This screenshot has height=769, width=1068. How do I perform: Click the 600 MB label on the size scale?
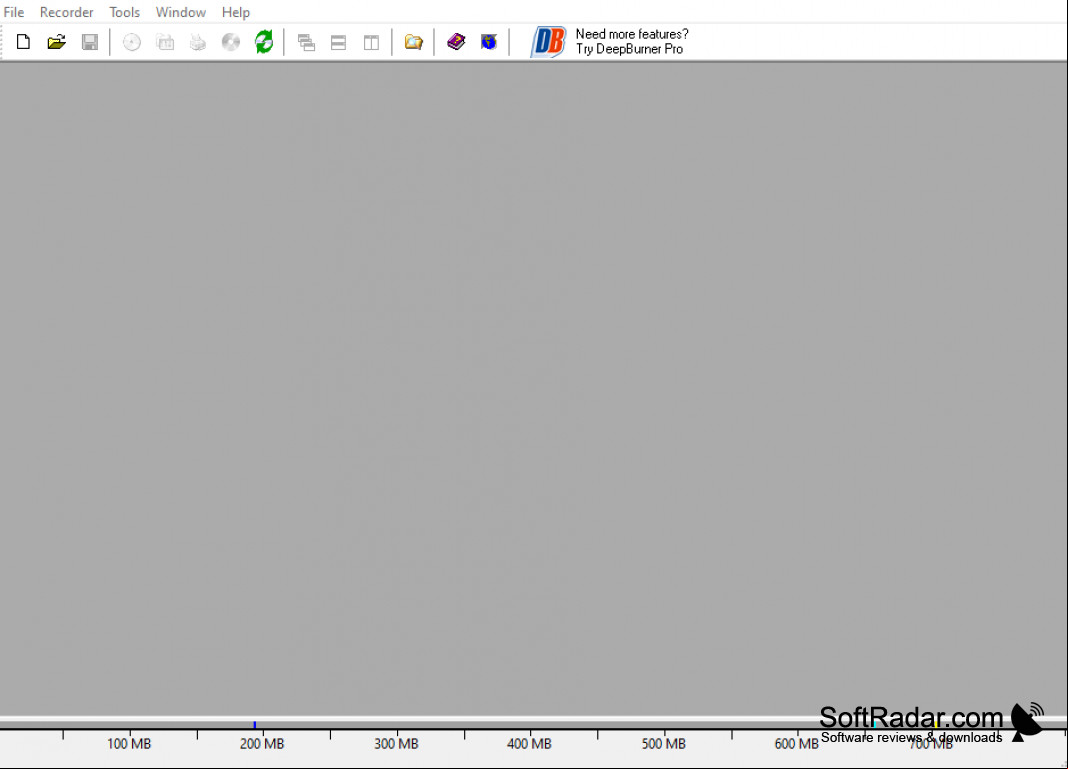[796, 744]
